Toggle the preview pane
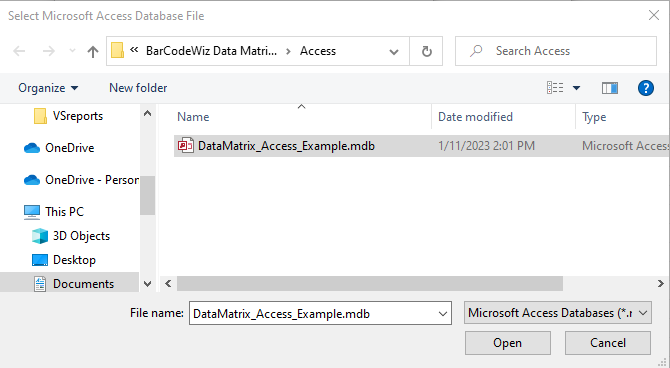Viewport: 670px width, 368px height. point(610,88)
